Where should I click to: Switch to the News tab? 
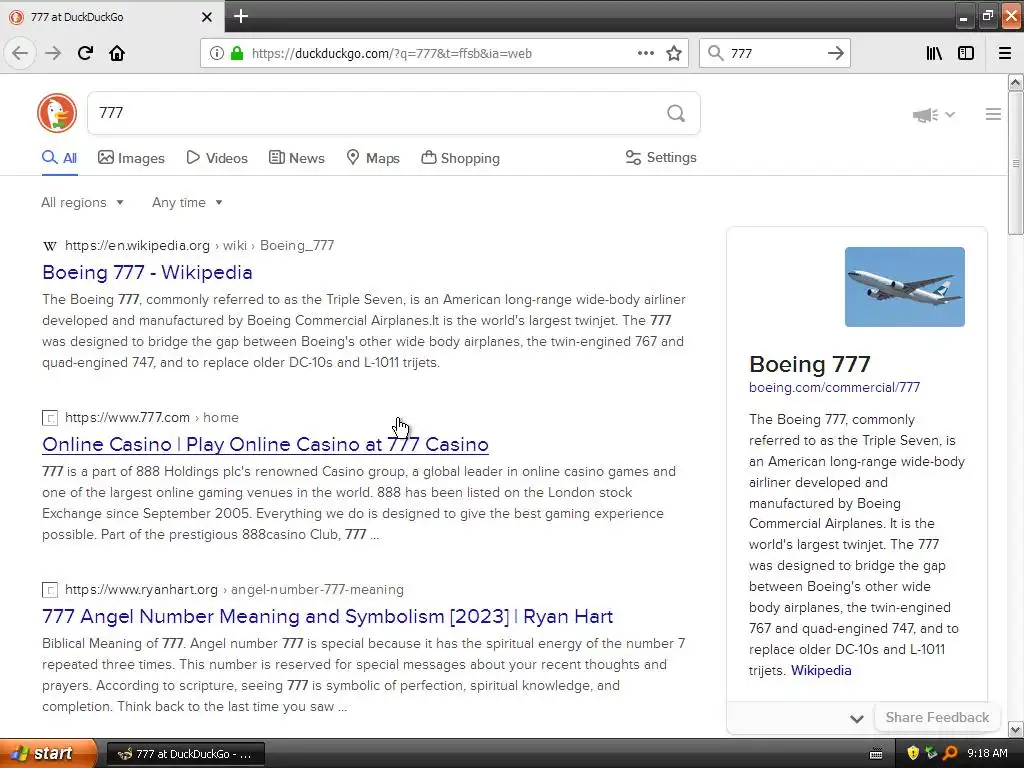296,158
